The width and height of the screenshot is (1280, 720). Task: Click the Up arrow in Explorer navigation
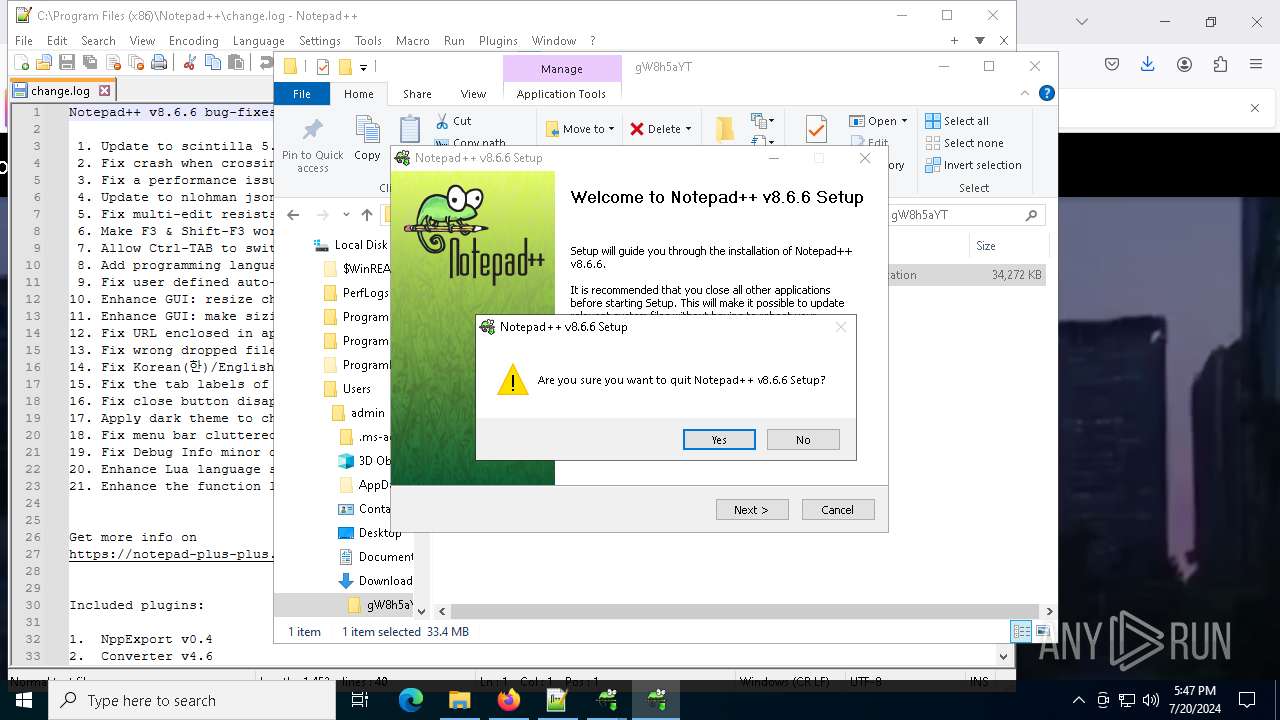[367, 215]
